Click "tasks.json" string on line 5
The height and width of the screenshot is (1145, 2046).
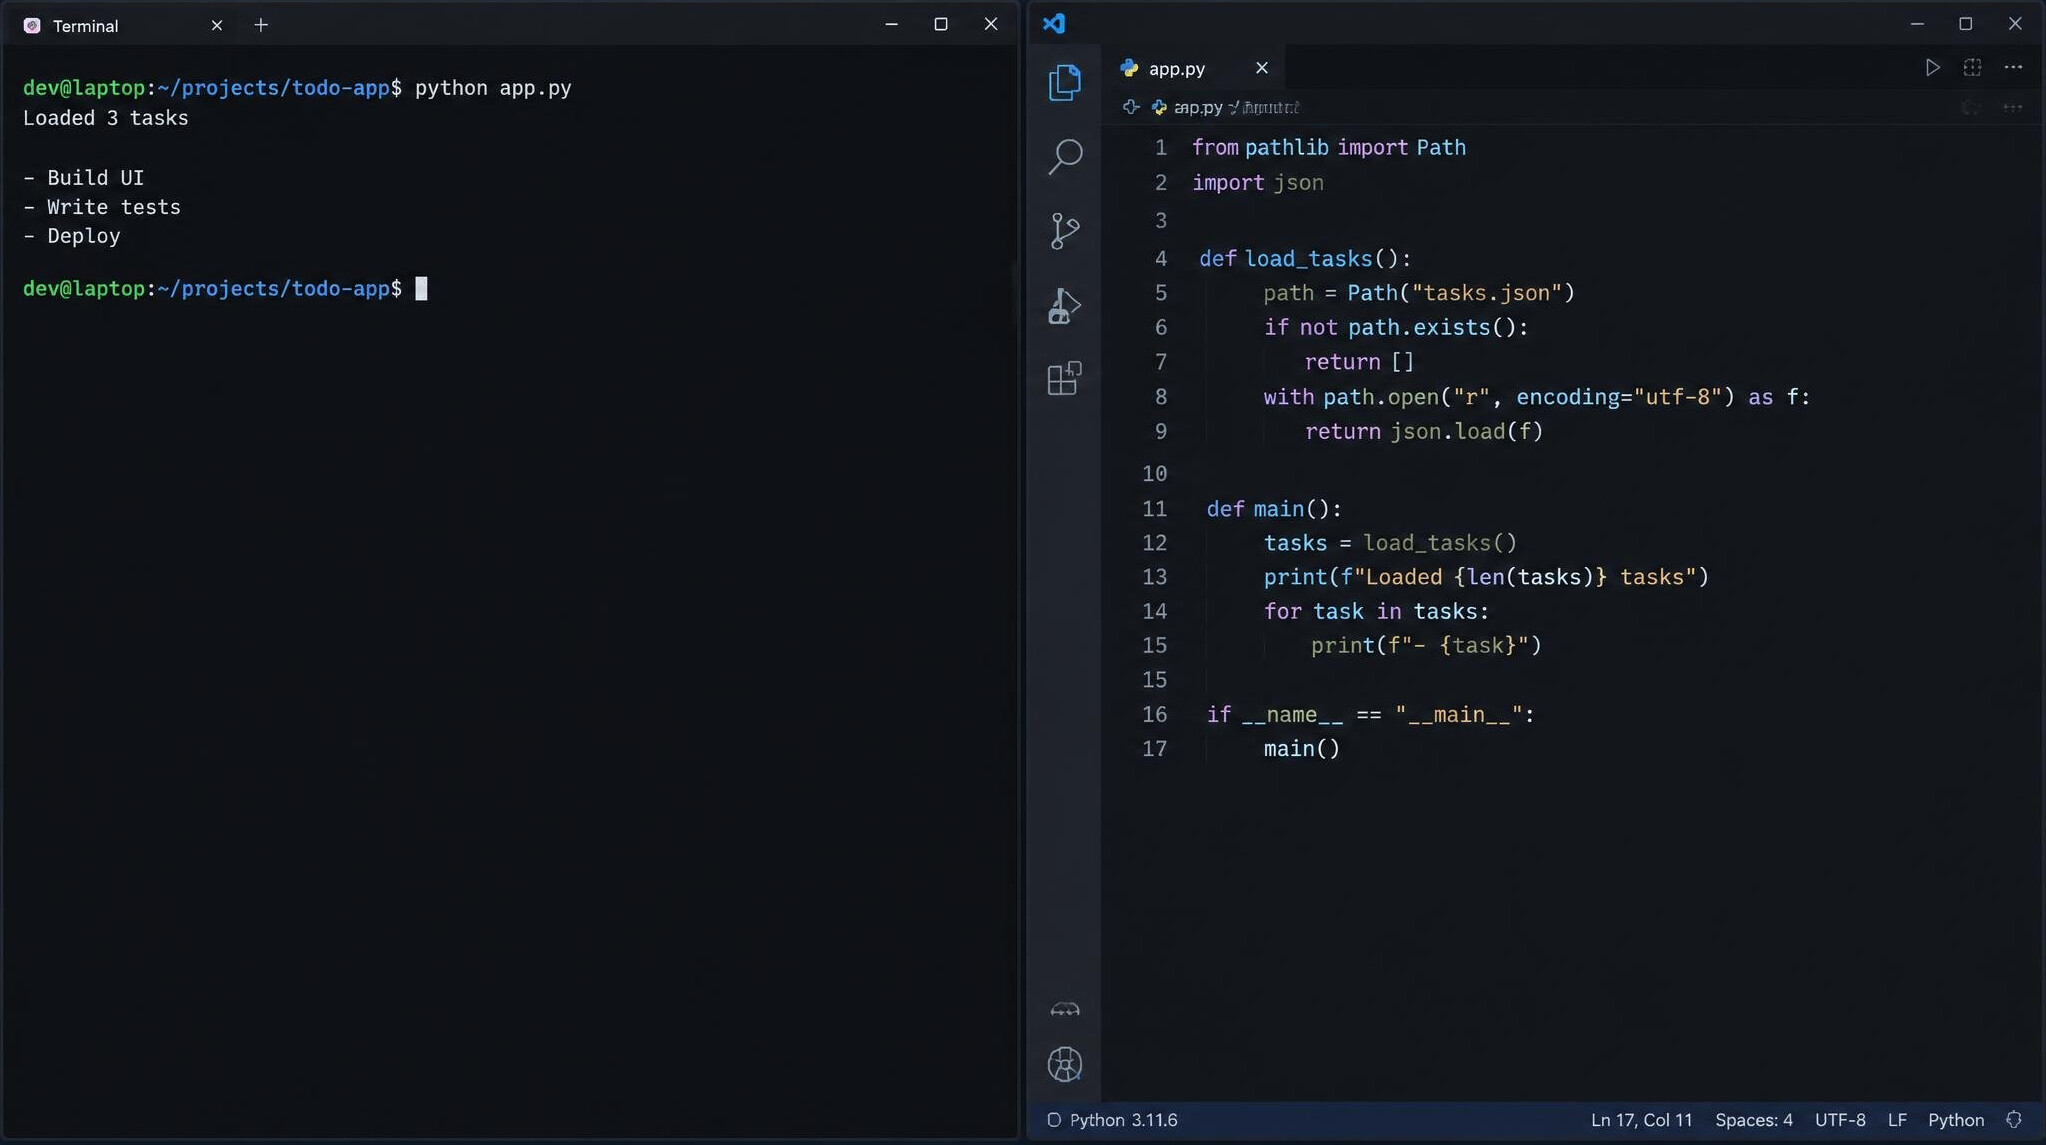(x=1486, y=293)
